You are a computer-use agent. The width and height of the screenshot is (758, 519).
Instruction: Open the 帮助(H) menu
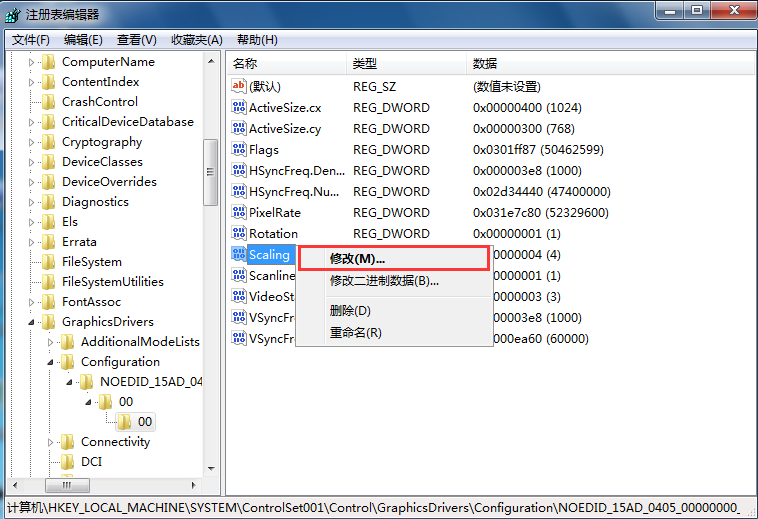[x=257, y=40]
